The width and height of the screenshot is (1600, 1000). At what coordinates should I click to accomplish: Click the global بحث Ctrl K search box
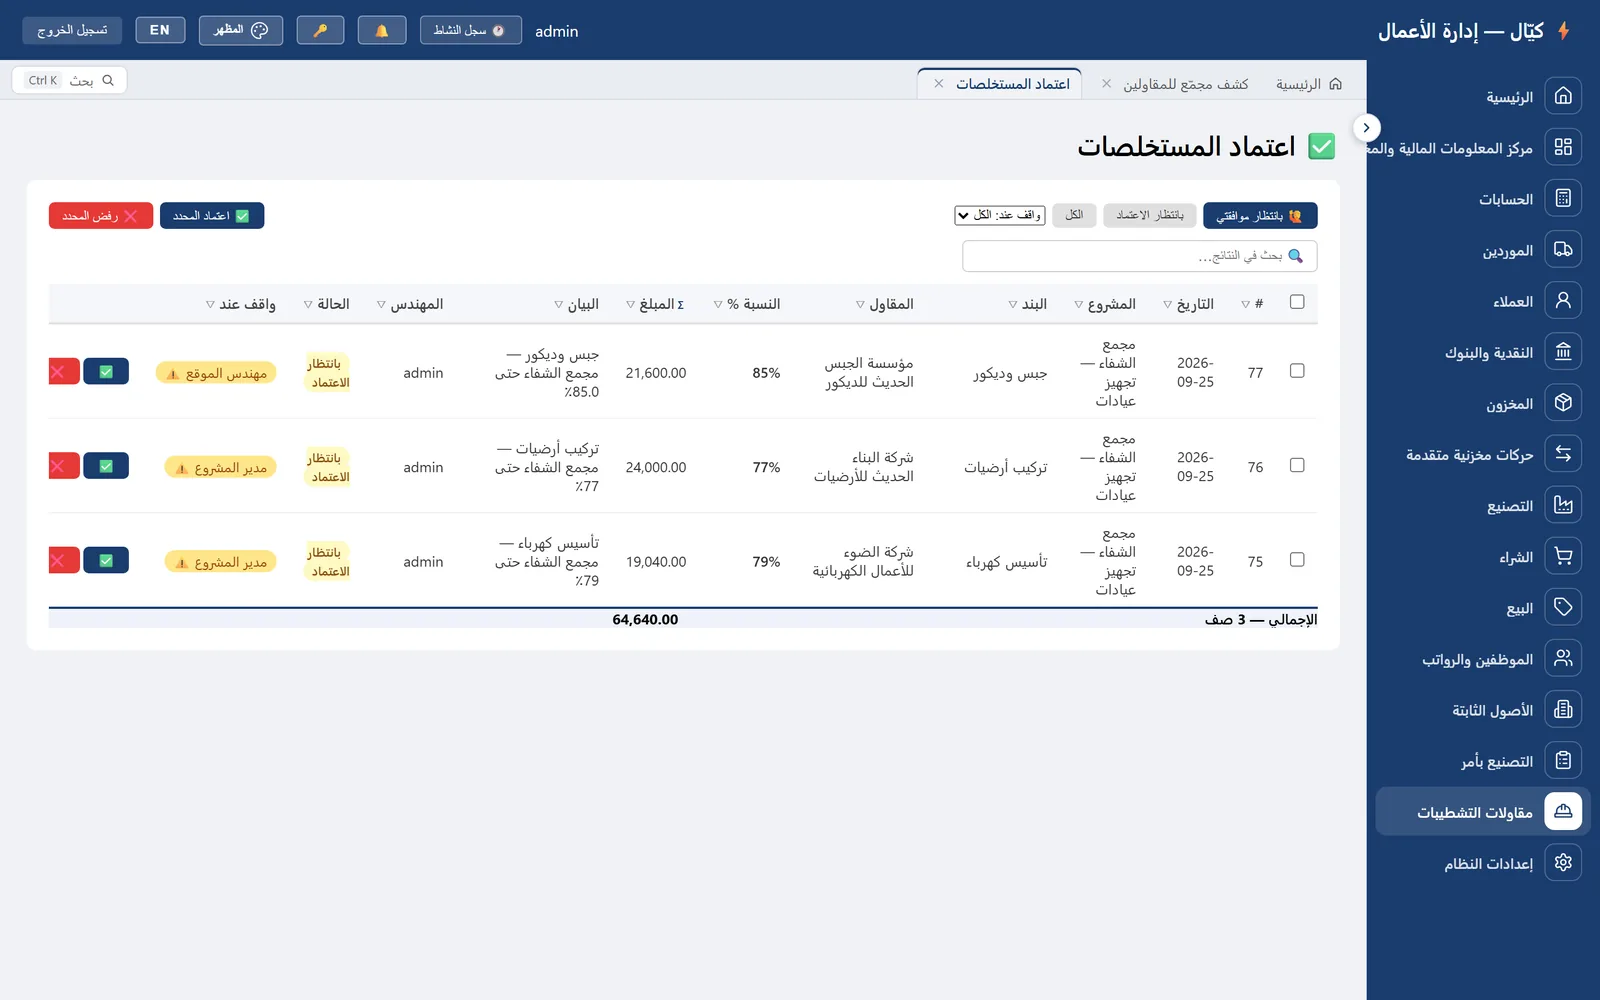pos(70,80)
